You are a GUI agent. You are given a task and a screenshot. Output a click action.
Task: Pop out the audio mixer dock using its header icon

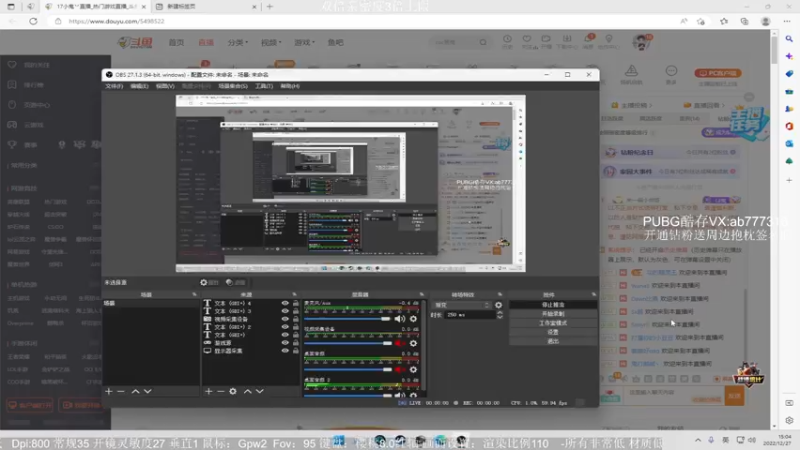tap(421, 294)
